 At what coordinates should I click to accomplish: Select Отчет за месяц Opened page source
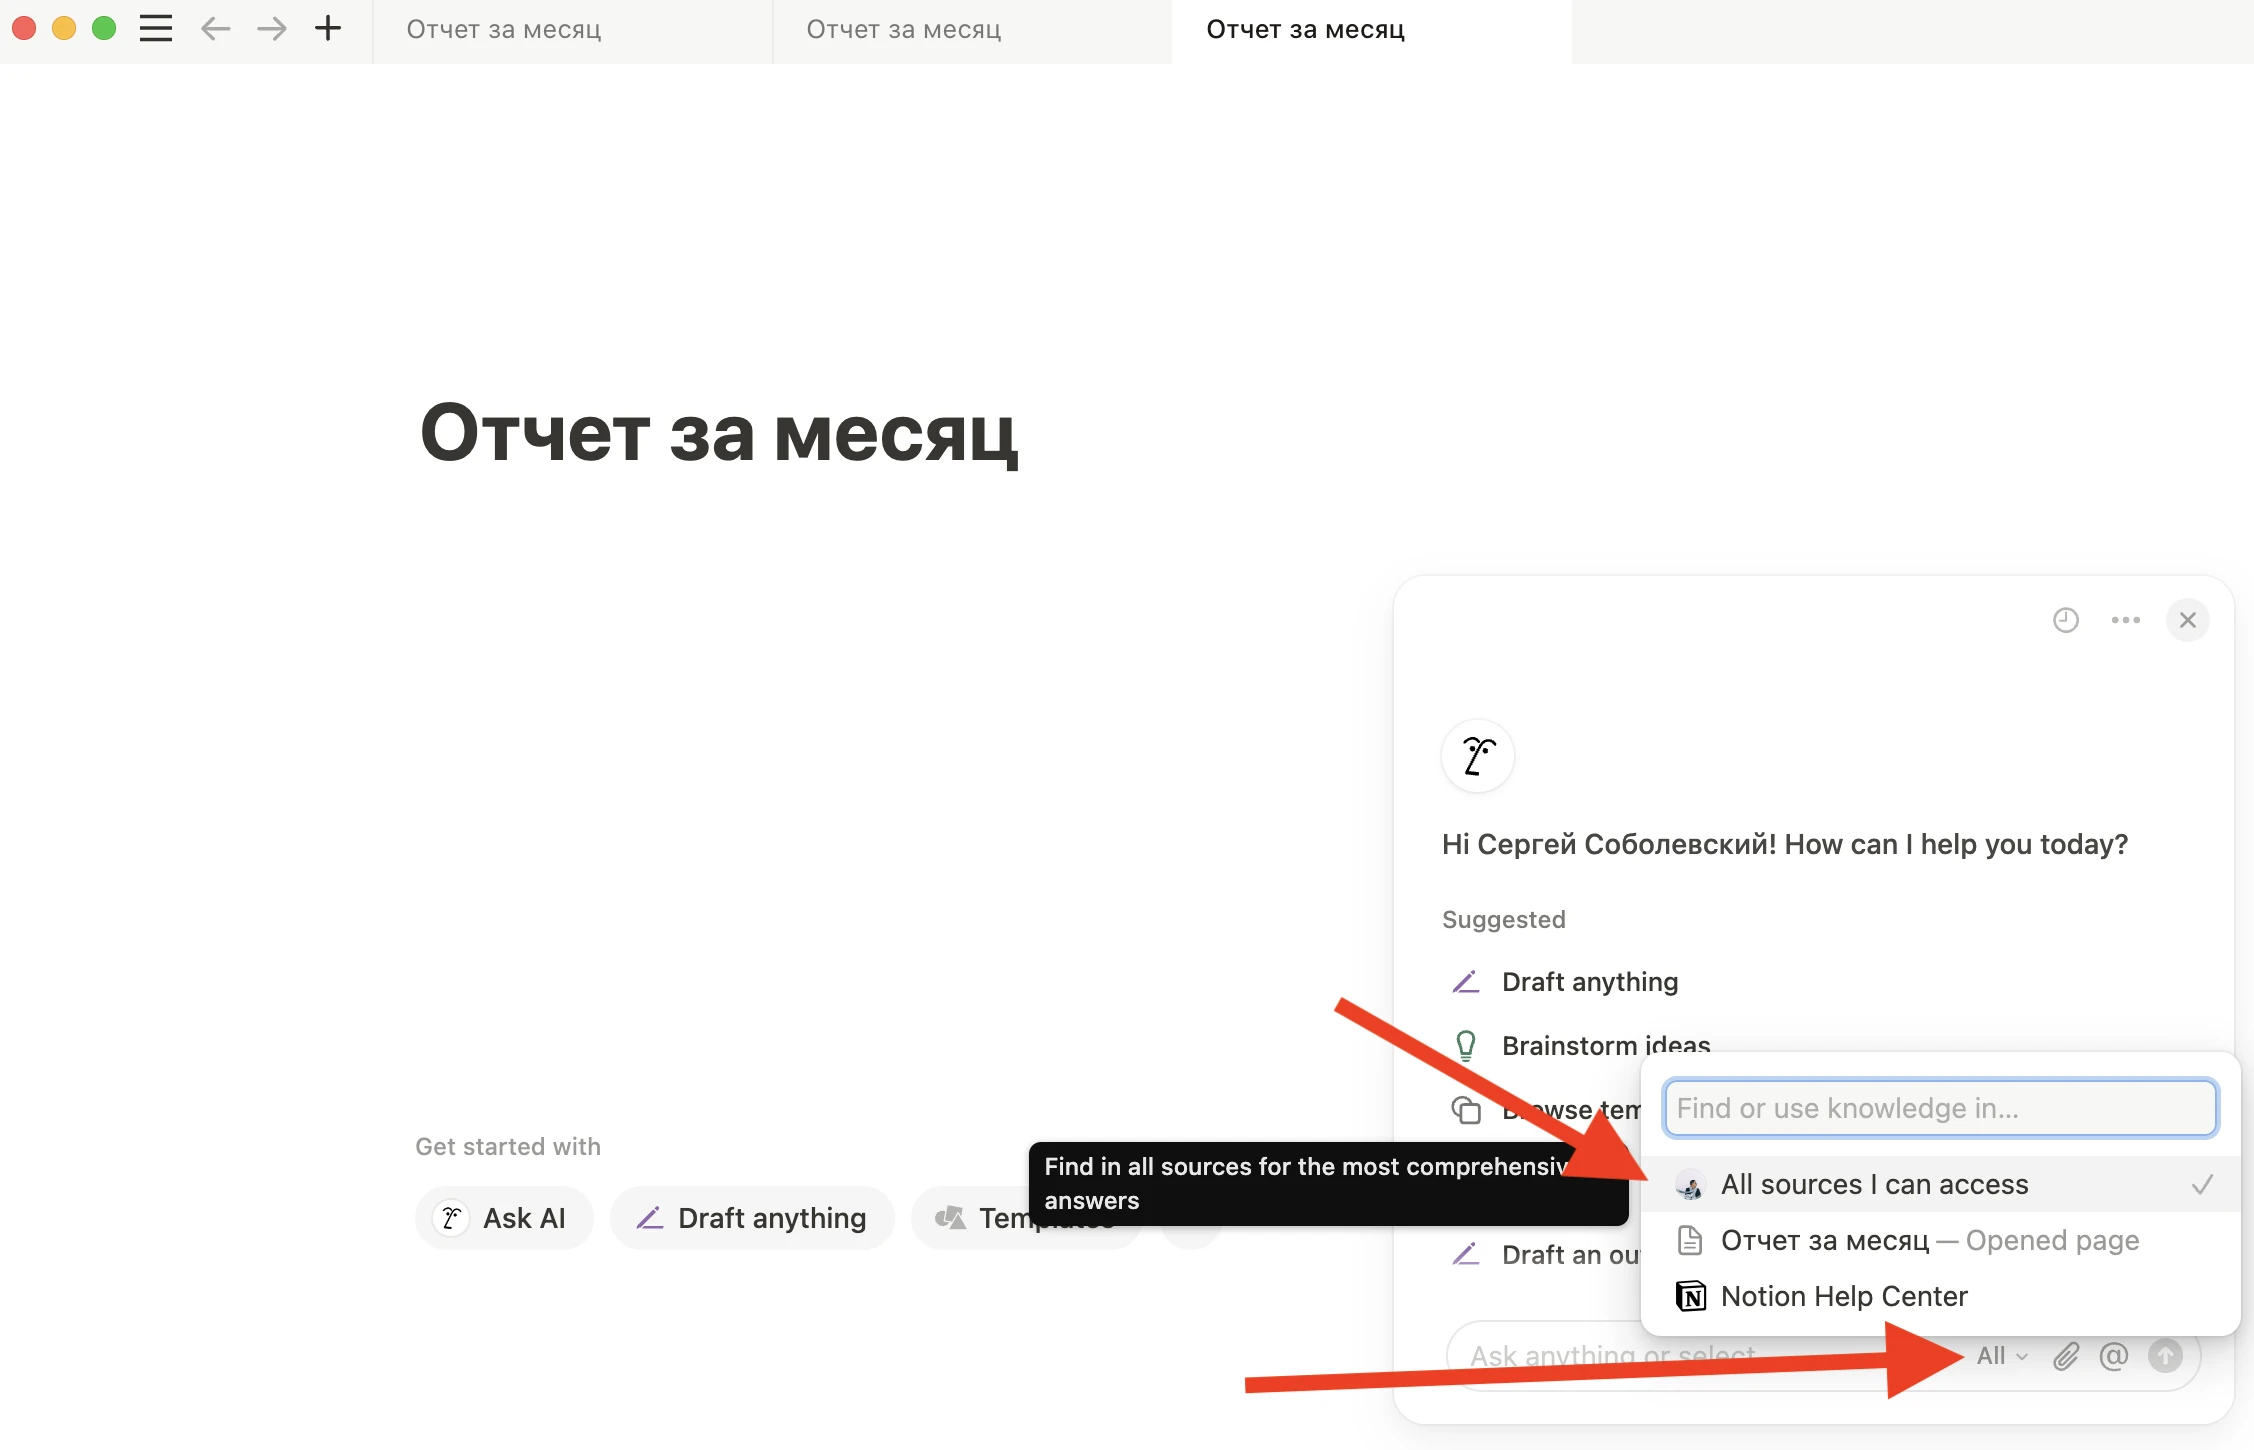pos(1940,1240)
